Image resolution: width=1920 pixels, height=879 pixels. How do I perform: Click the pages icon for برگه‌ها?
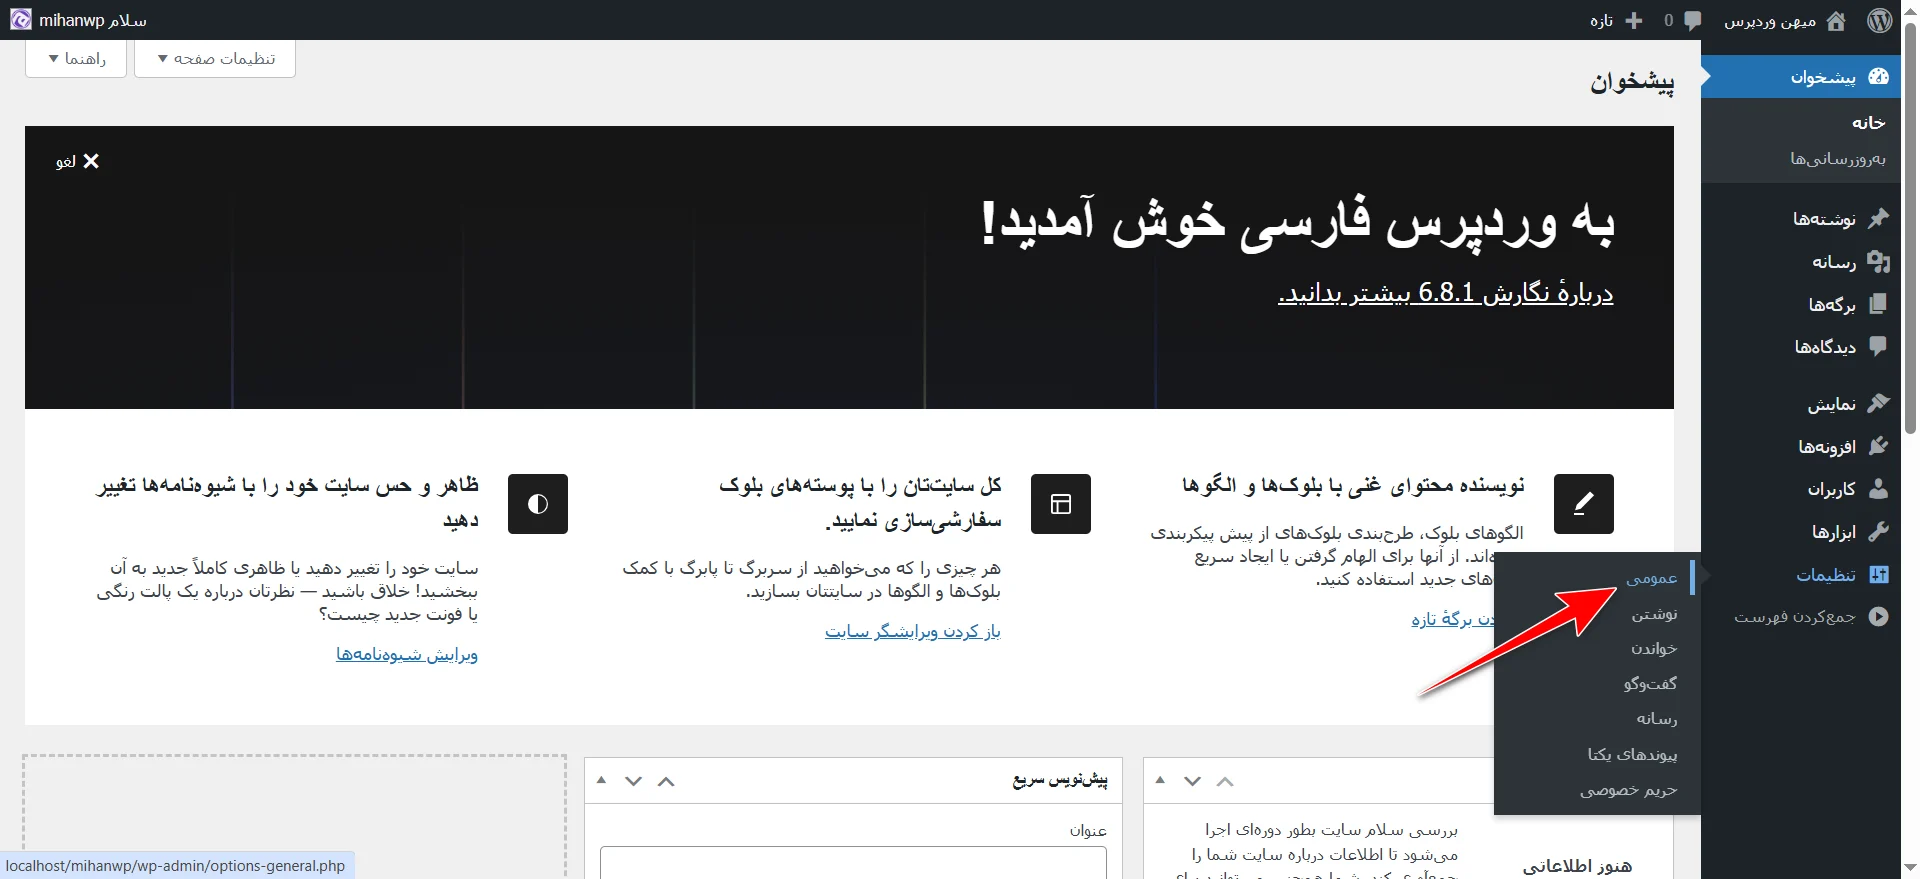pyautogui.click(x=1879, y=304)
